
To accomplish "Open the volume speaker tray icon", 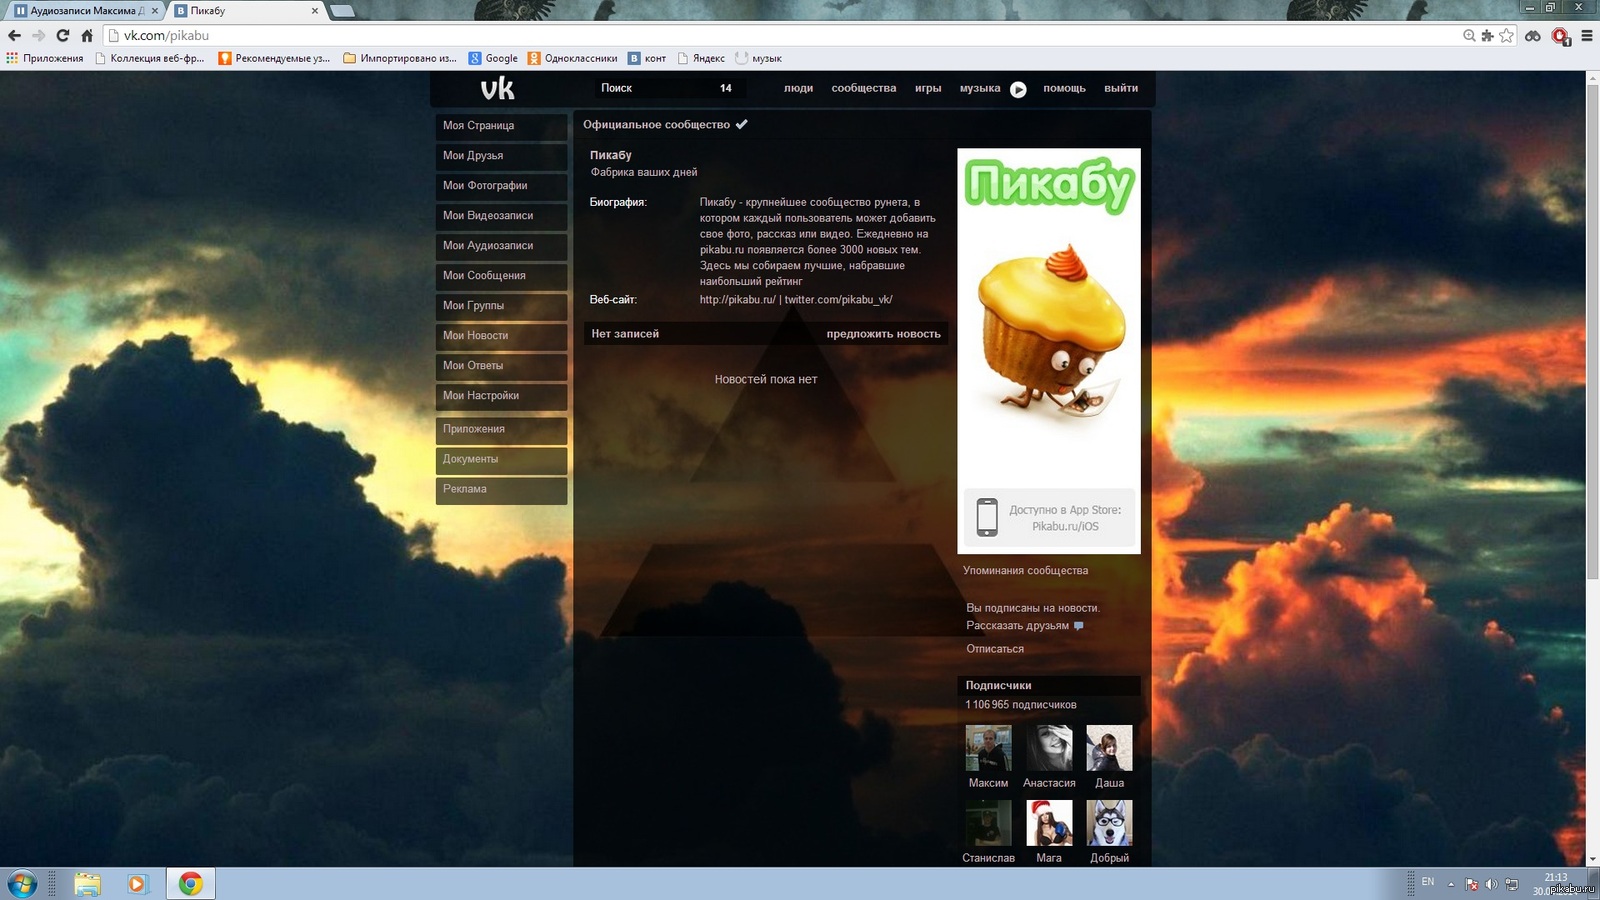I will (x=1491, y=884).
